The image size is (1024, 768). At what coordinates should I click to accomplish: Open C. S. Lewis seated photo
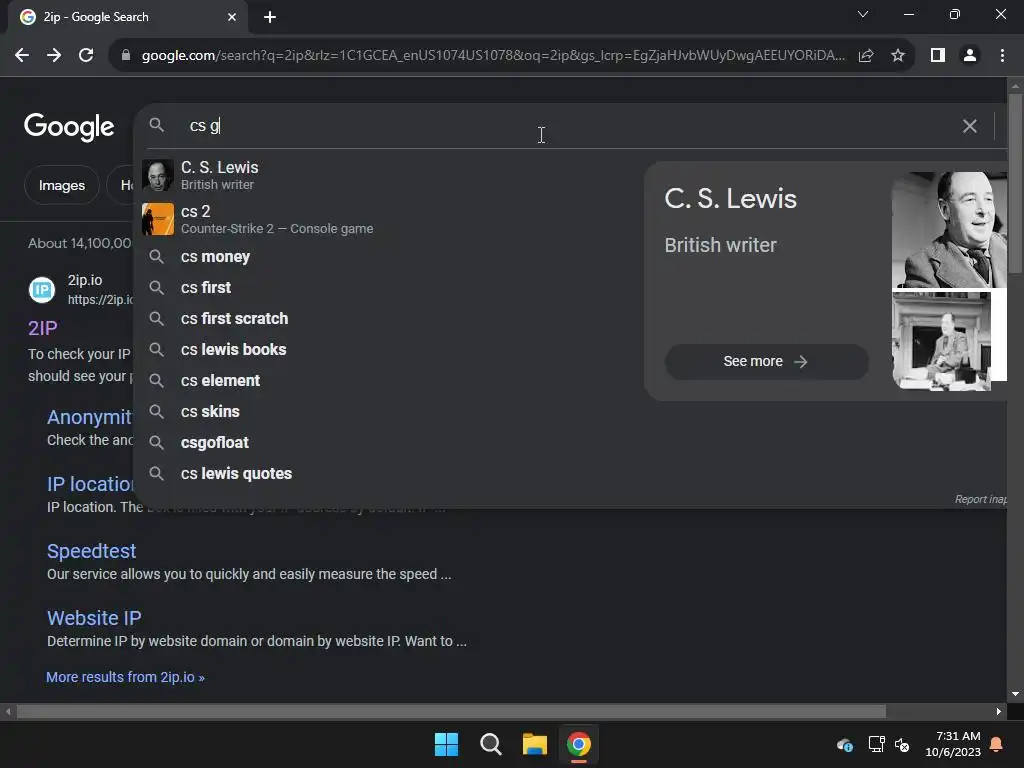[941, 341]
